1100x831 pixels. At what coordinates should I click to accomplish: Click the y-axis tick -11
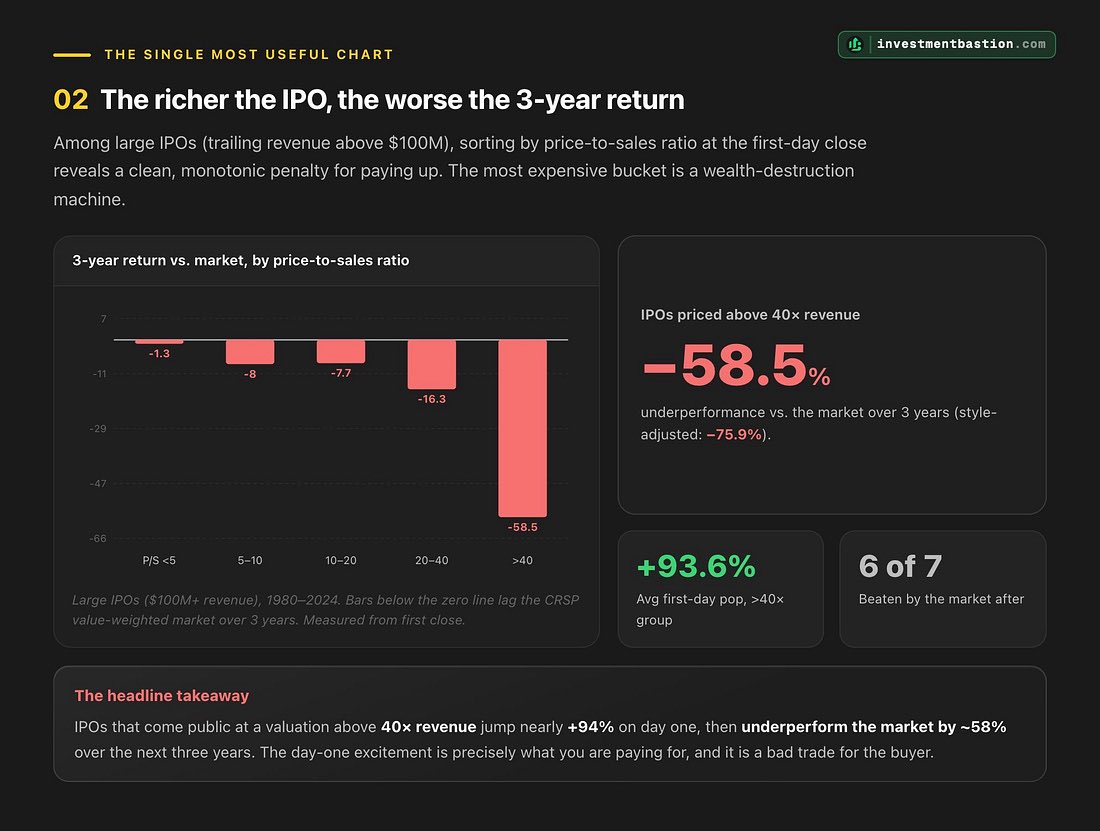point(100,374)
